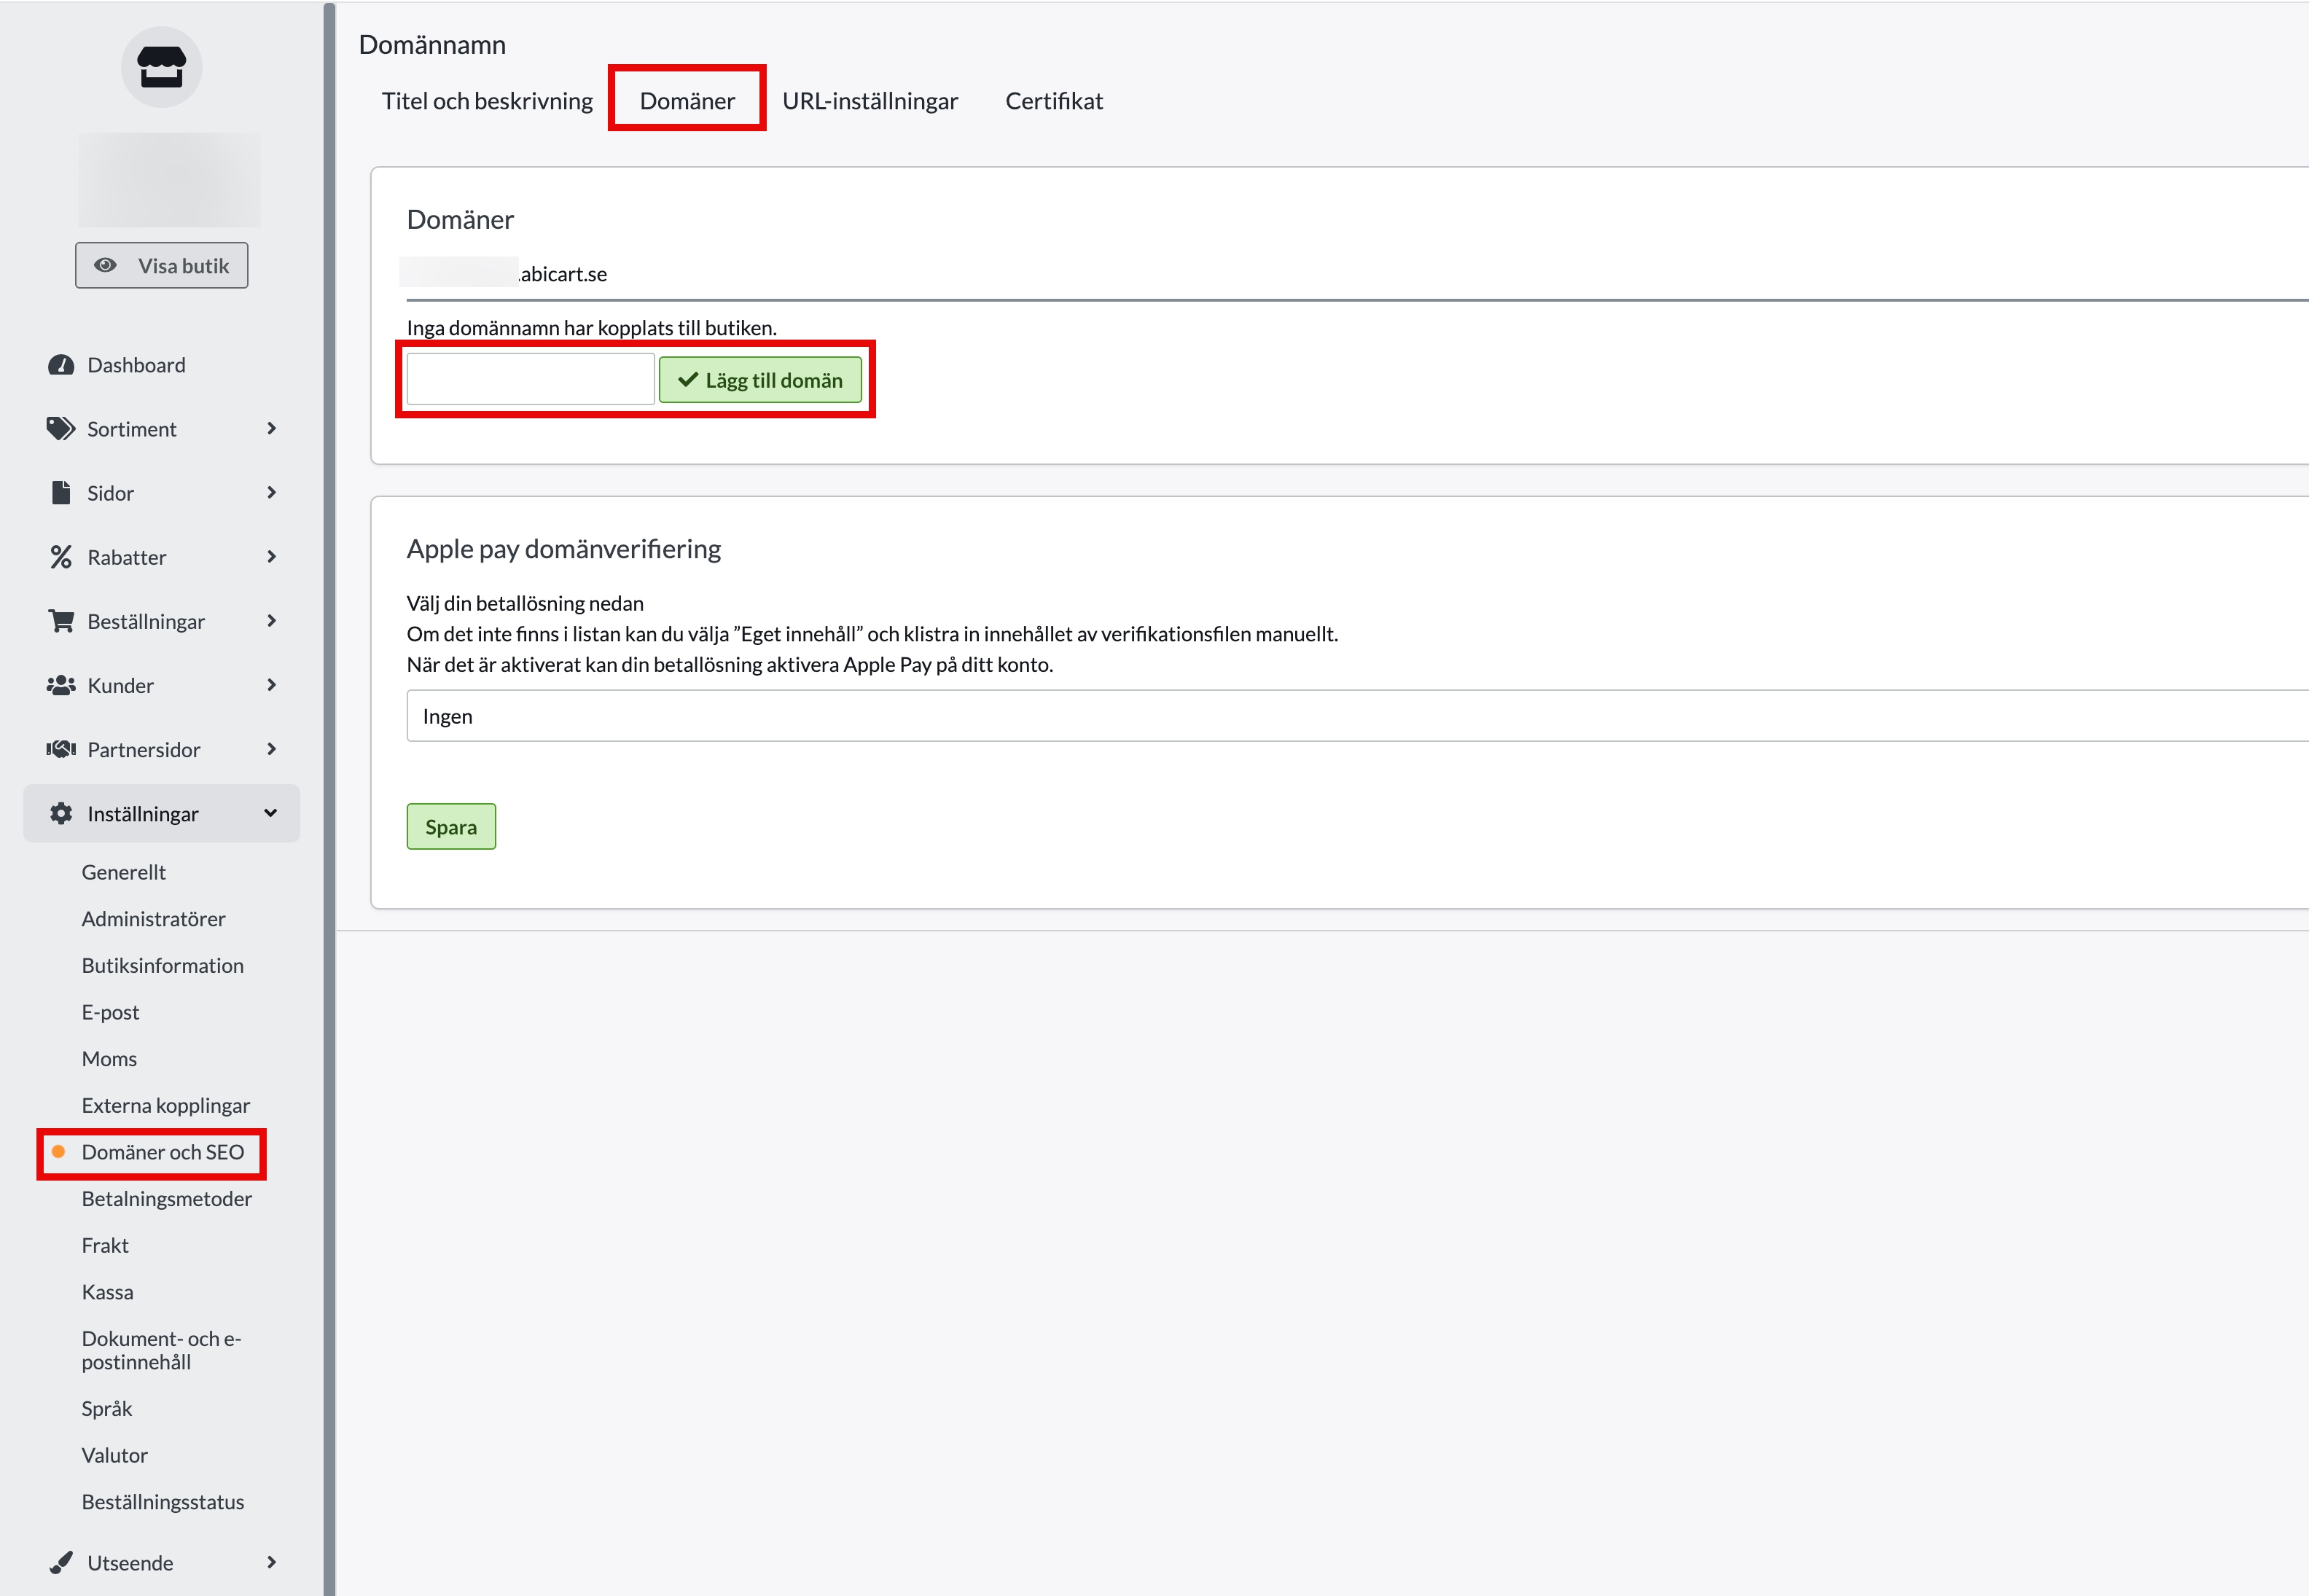2309x1596 pixels.
Task: Click the Partnersidor handshake icon
Action: pyautogui.click(x=61, y=749)
